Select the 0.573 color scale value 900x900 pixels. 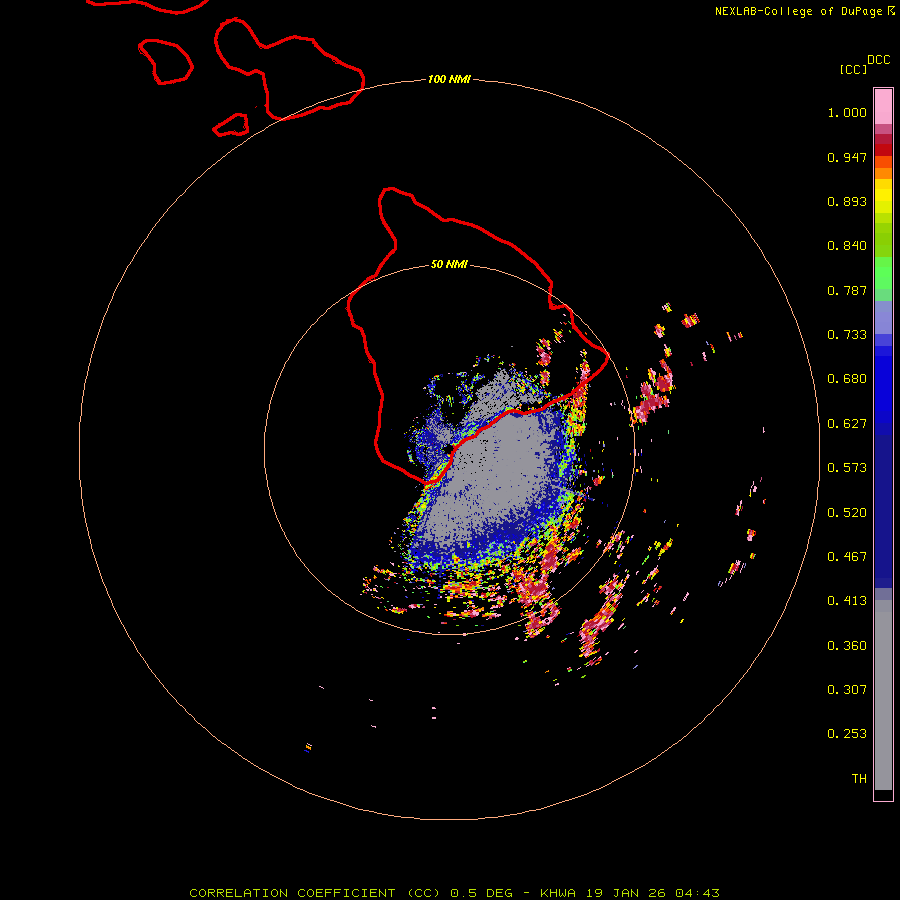click(847, 468)
